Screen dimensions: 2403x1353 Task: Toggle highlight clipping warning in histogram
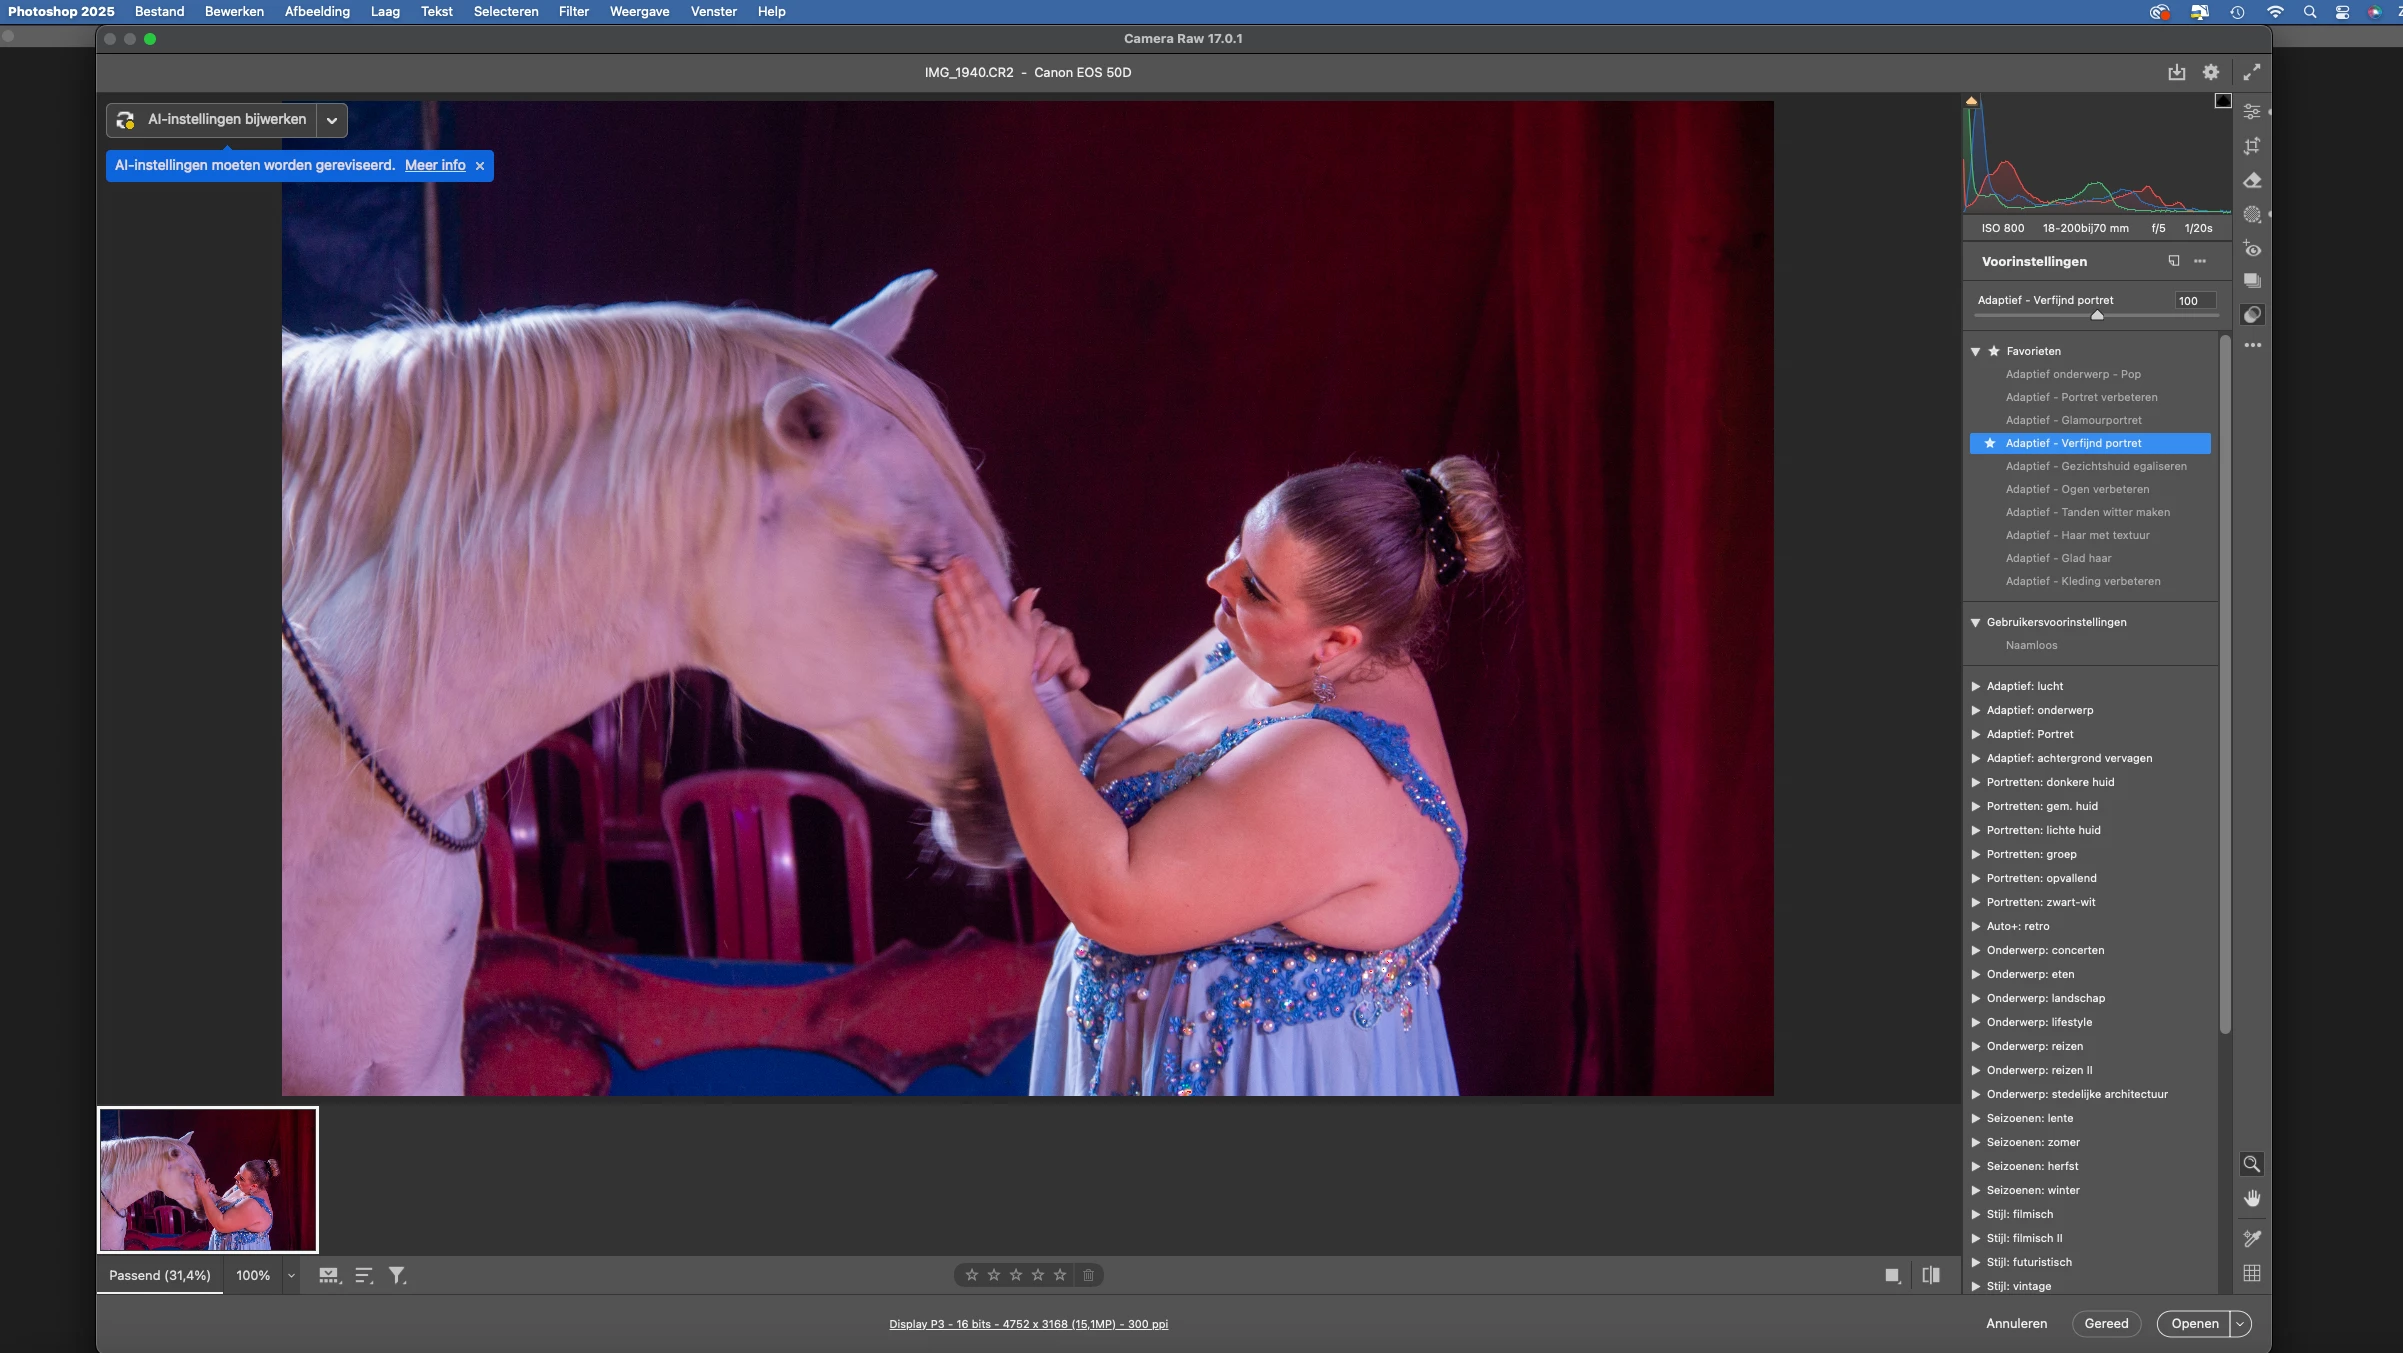point(2223,101)
